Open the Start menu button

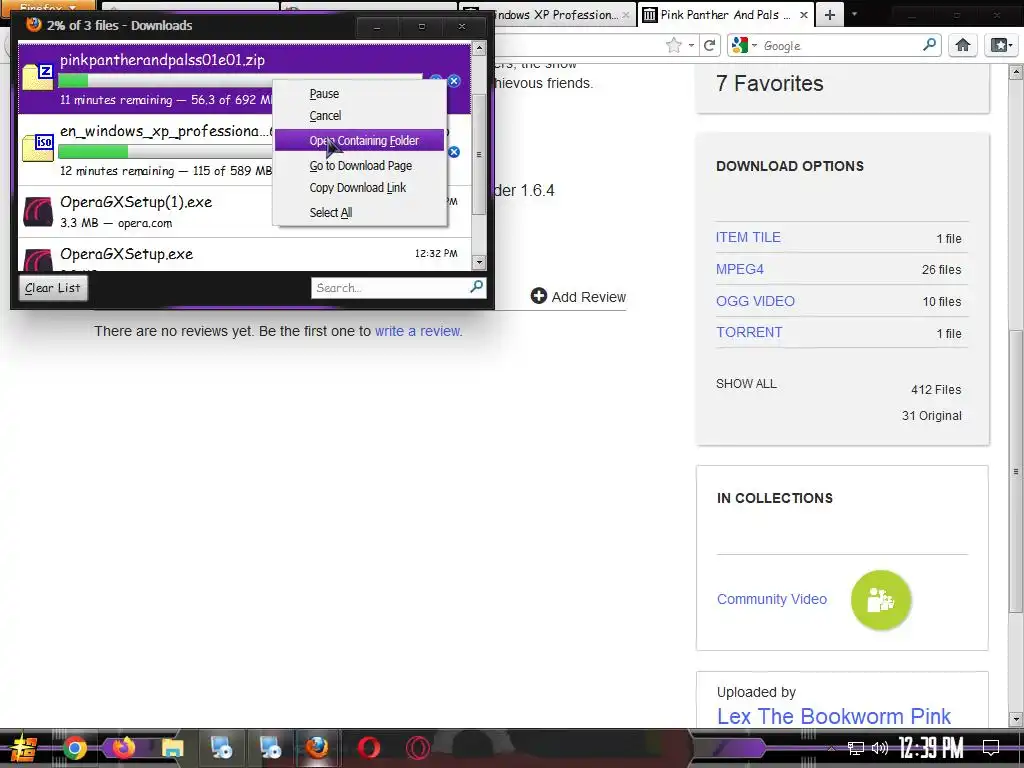click(23, 748)
